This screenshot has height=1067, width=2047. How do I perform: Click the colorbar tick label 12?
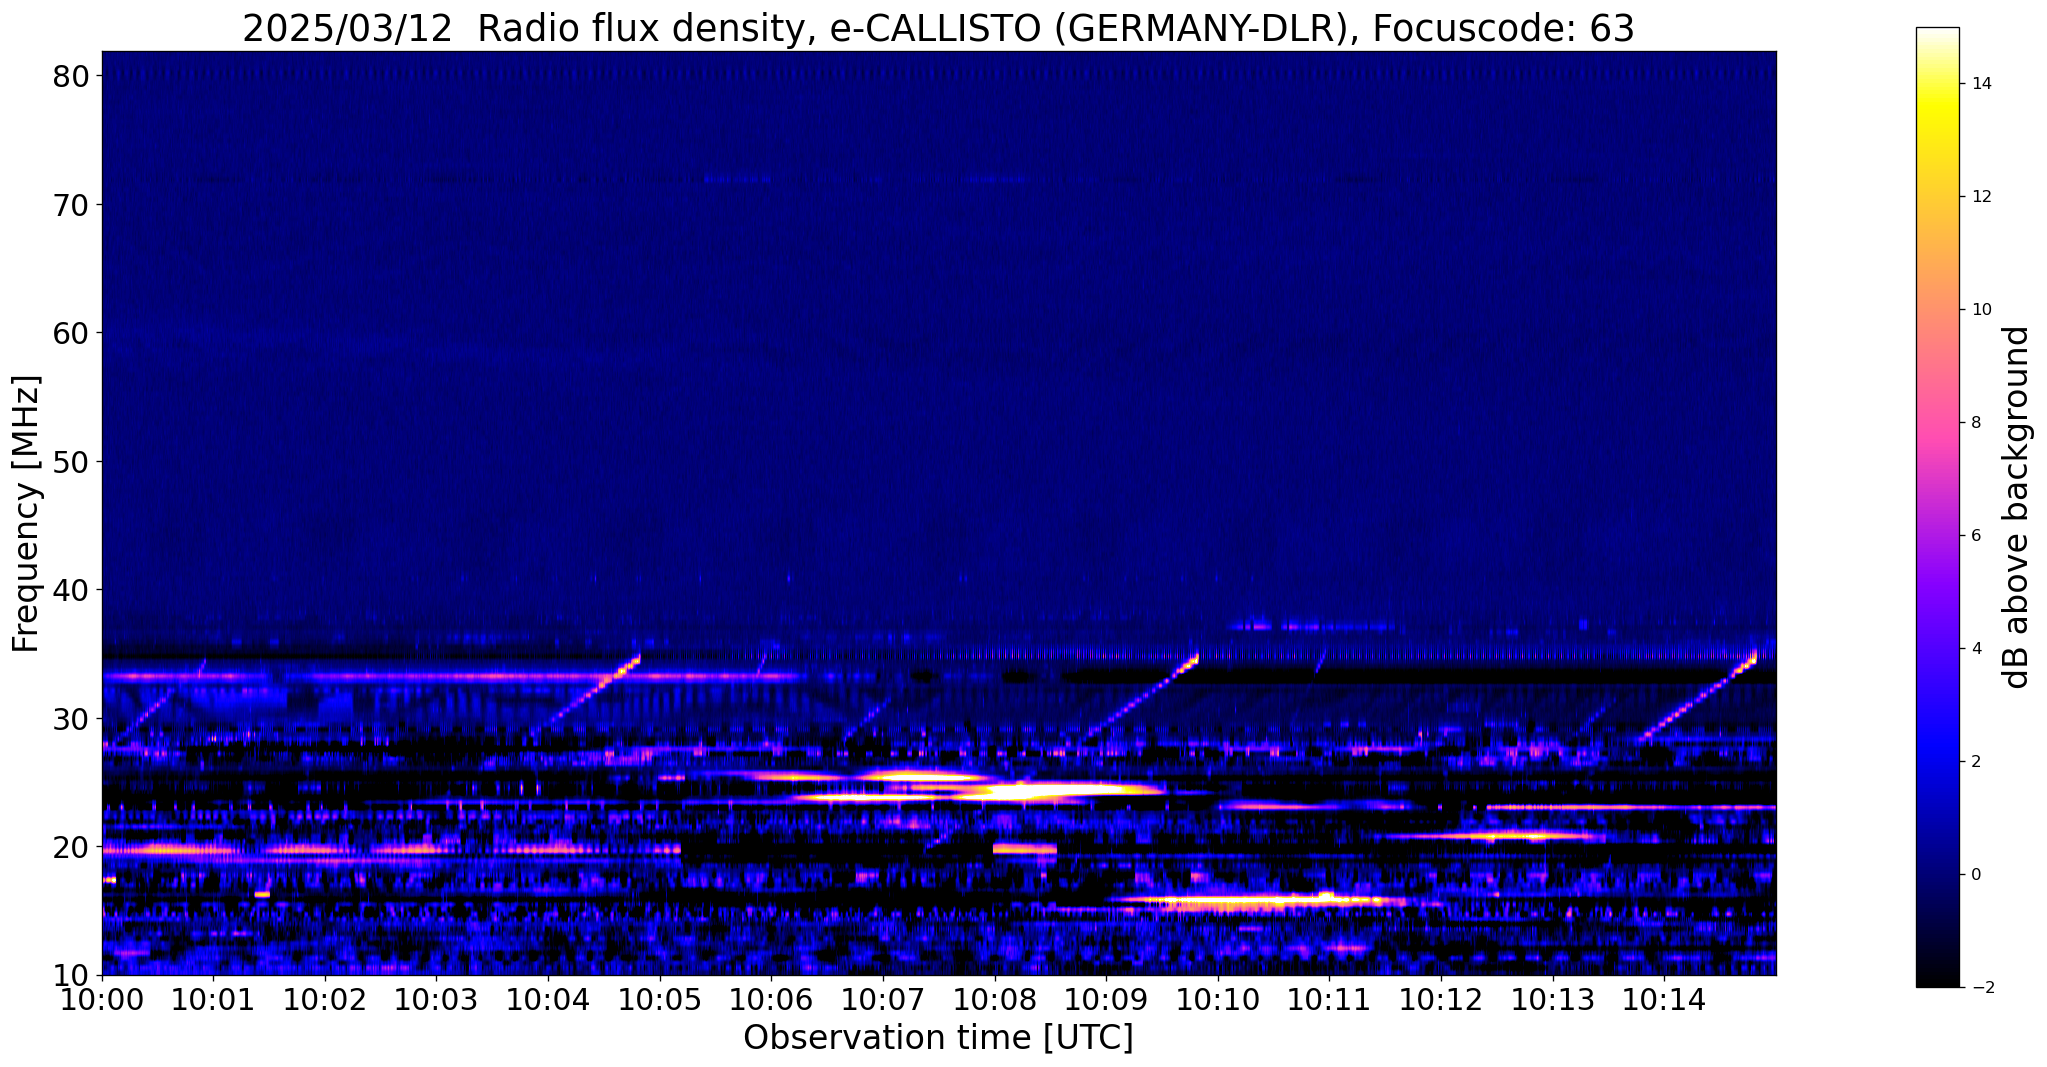click(1981, 197)
